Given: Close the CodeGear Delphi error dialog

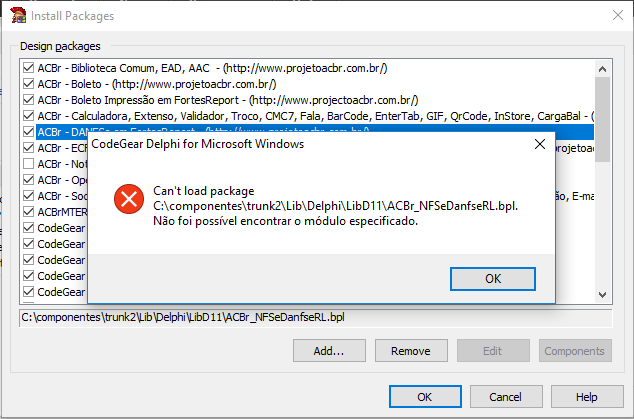Looking at the screenshot, I should tap(540, 144).
